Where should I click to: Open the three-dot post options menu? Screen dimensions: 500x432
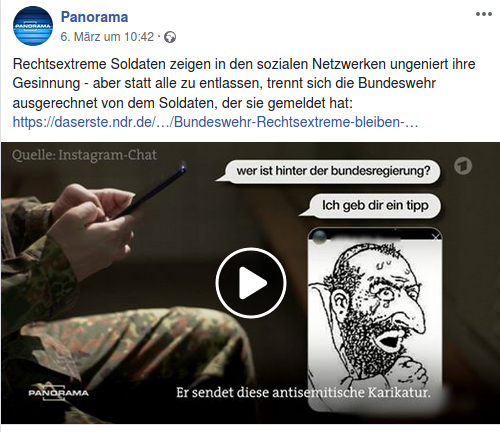pos(484,14)
